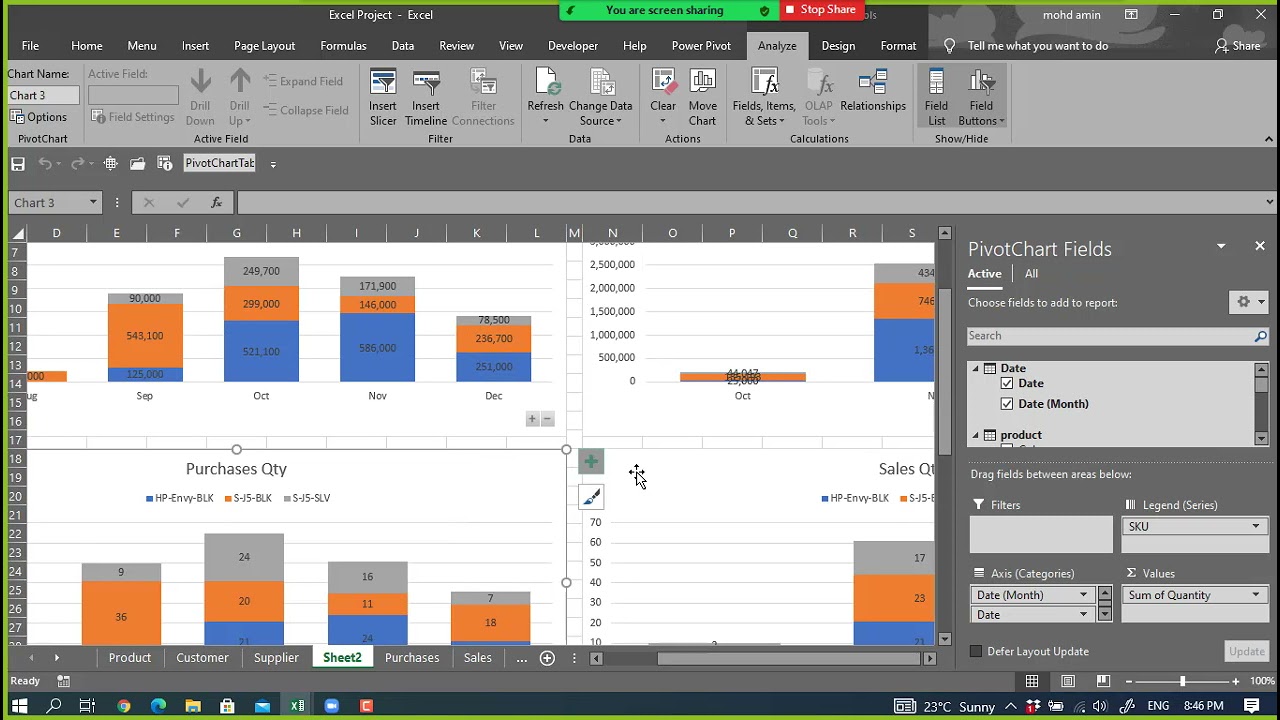The width and height of the screenshot is (1280, 720).
Task: Open PivotChart Options
Action: (x=38, y=117)
